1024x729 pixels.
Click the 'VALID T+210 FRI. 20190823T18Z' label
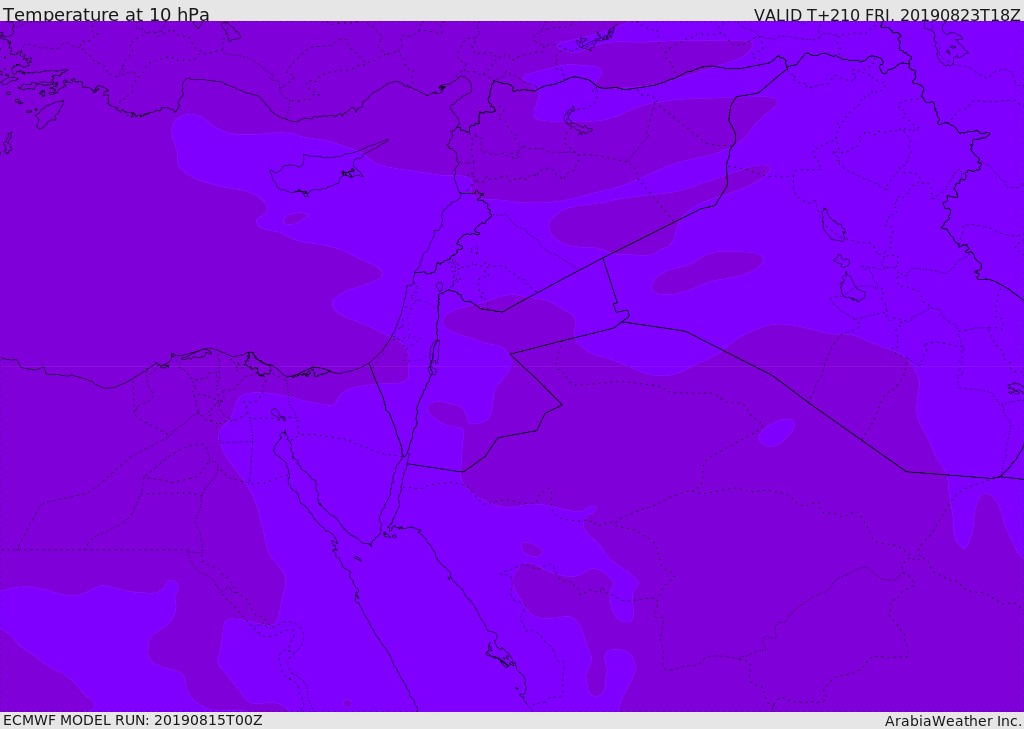[888, 14]
